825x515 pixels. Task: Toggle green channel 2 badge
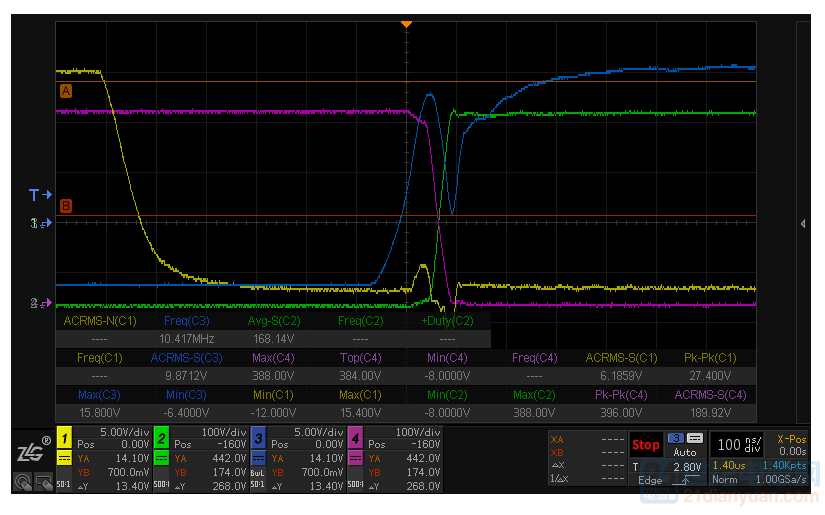pos(162,438)
